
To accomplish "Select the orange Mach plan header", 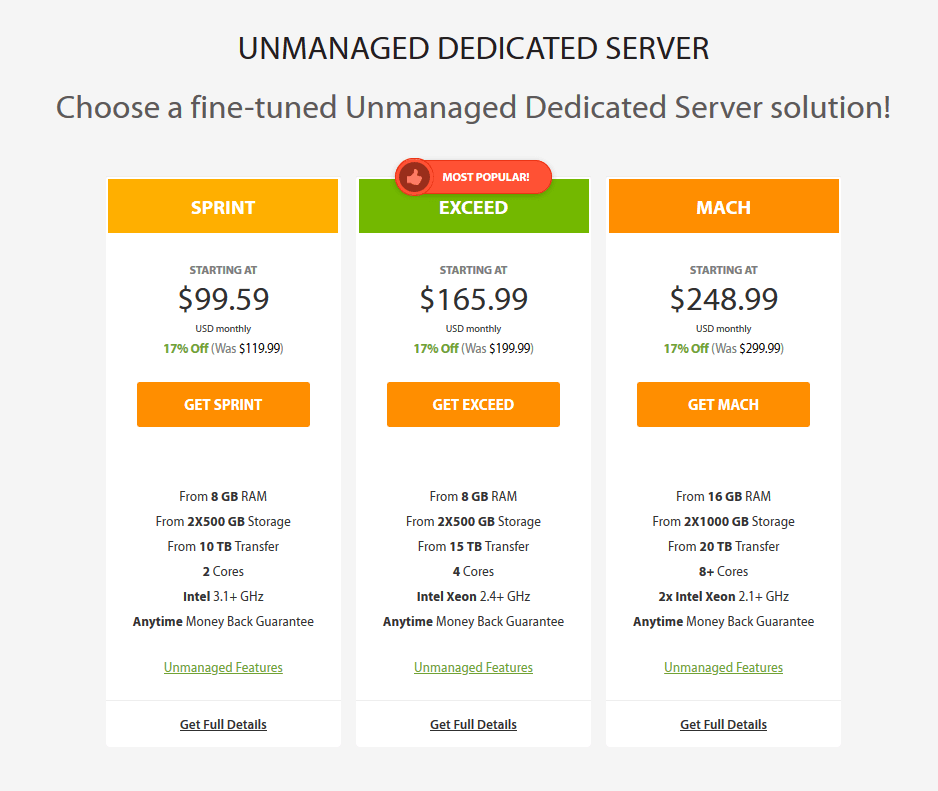I will (x=723, y=208).
